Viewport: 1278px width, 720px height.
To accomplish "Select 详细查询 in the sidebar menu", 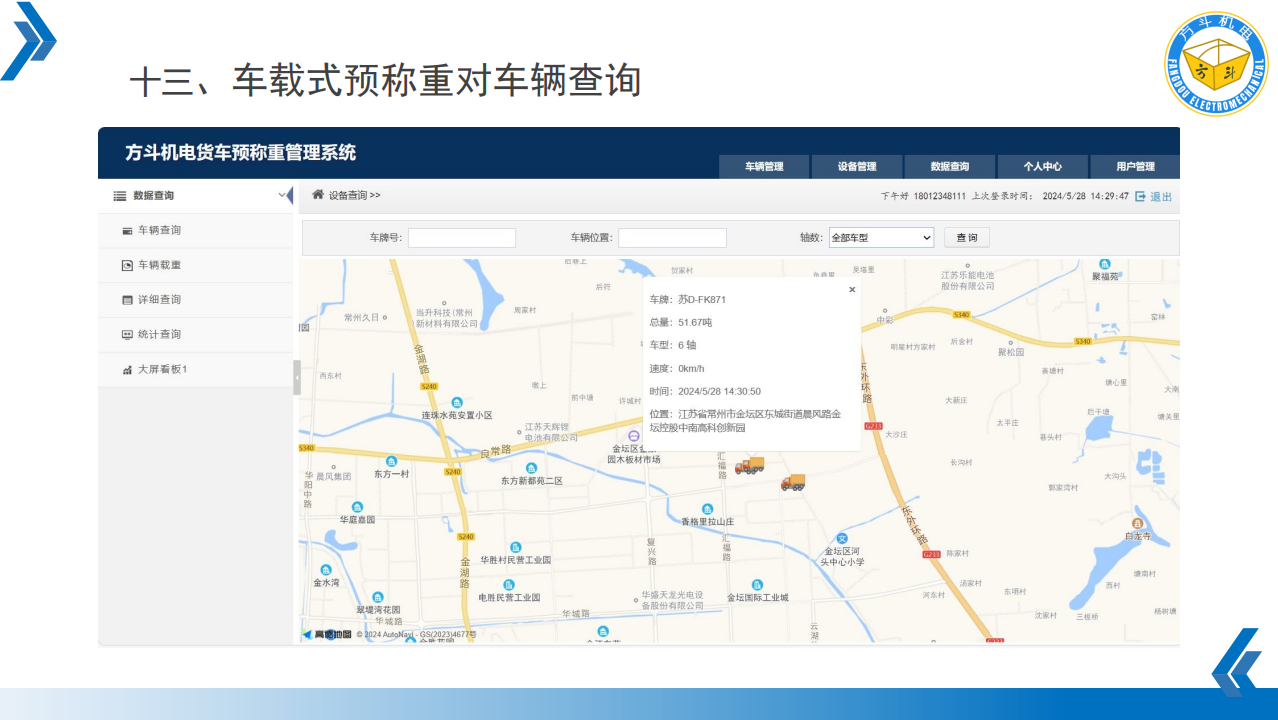I will coord(159,300).
